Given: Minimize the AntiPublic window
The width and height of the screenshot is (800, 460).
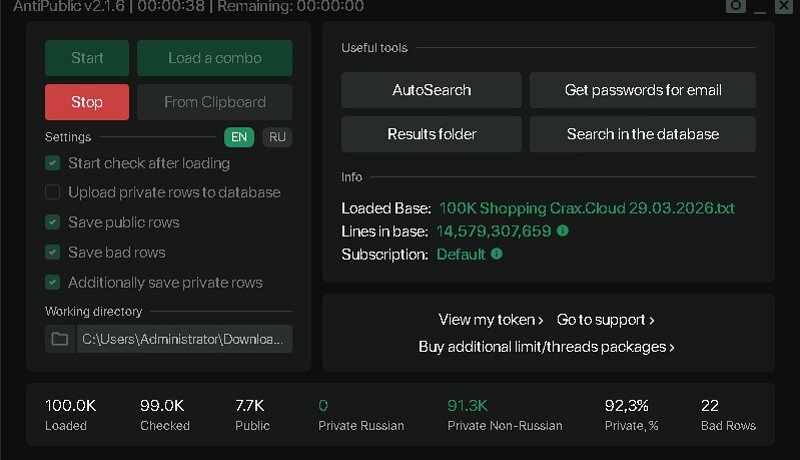Looking at the screenshot, I should click(x=760, y=6).
